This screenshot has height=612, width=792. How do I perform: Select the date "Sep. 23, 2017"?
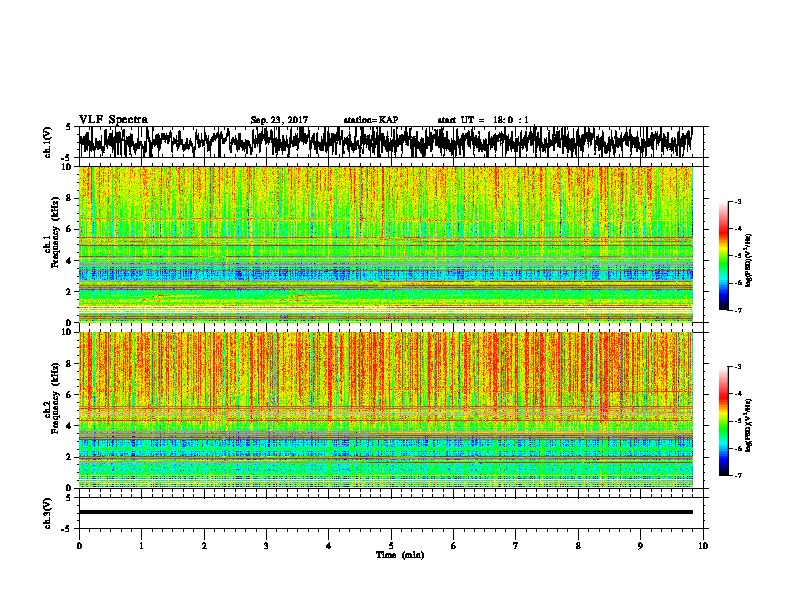(x=279, y=120)
